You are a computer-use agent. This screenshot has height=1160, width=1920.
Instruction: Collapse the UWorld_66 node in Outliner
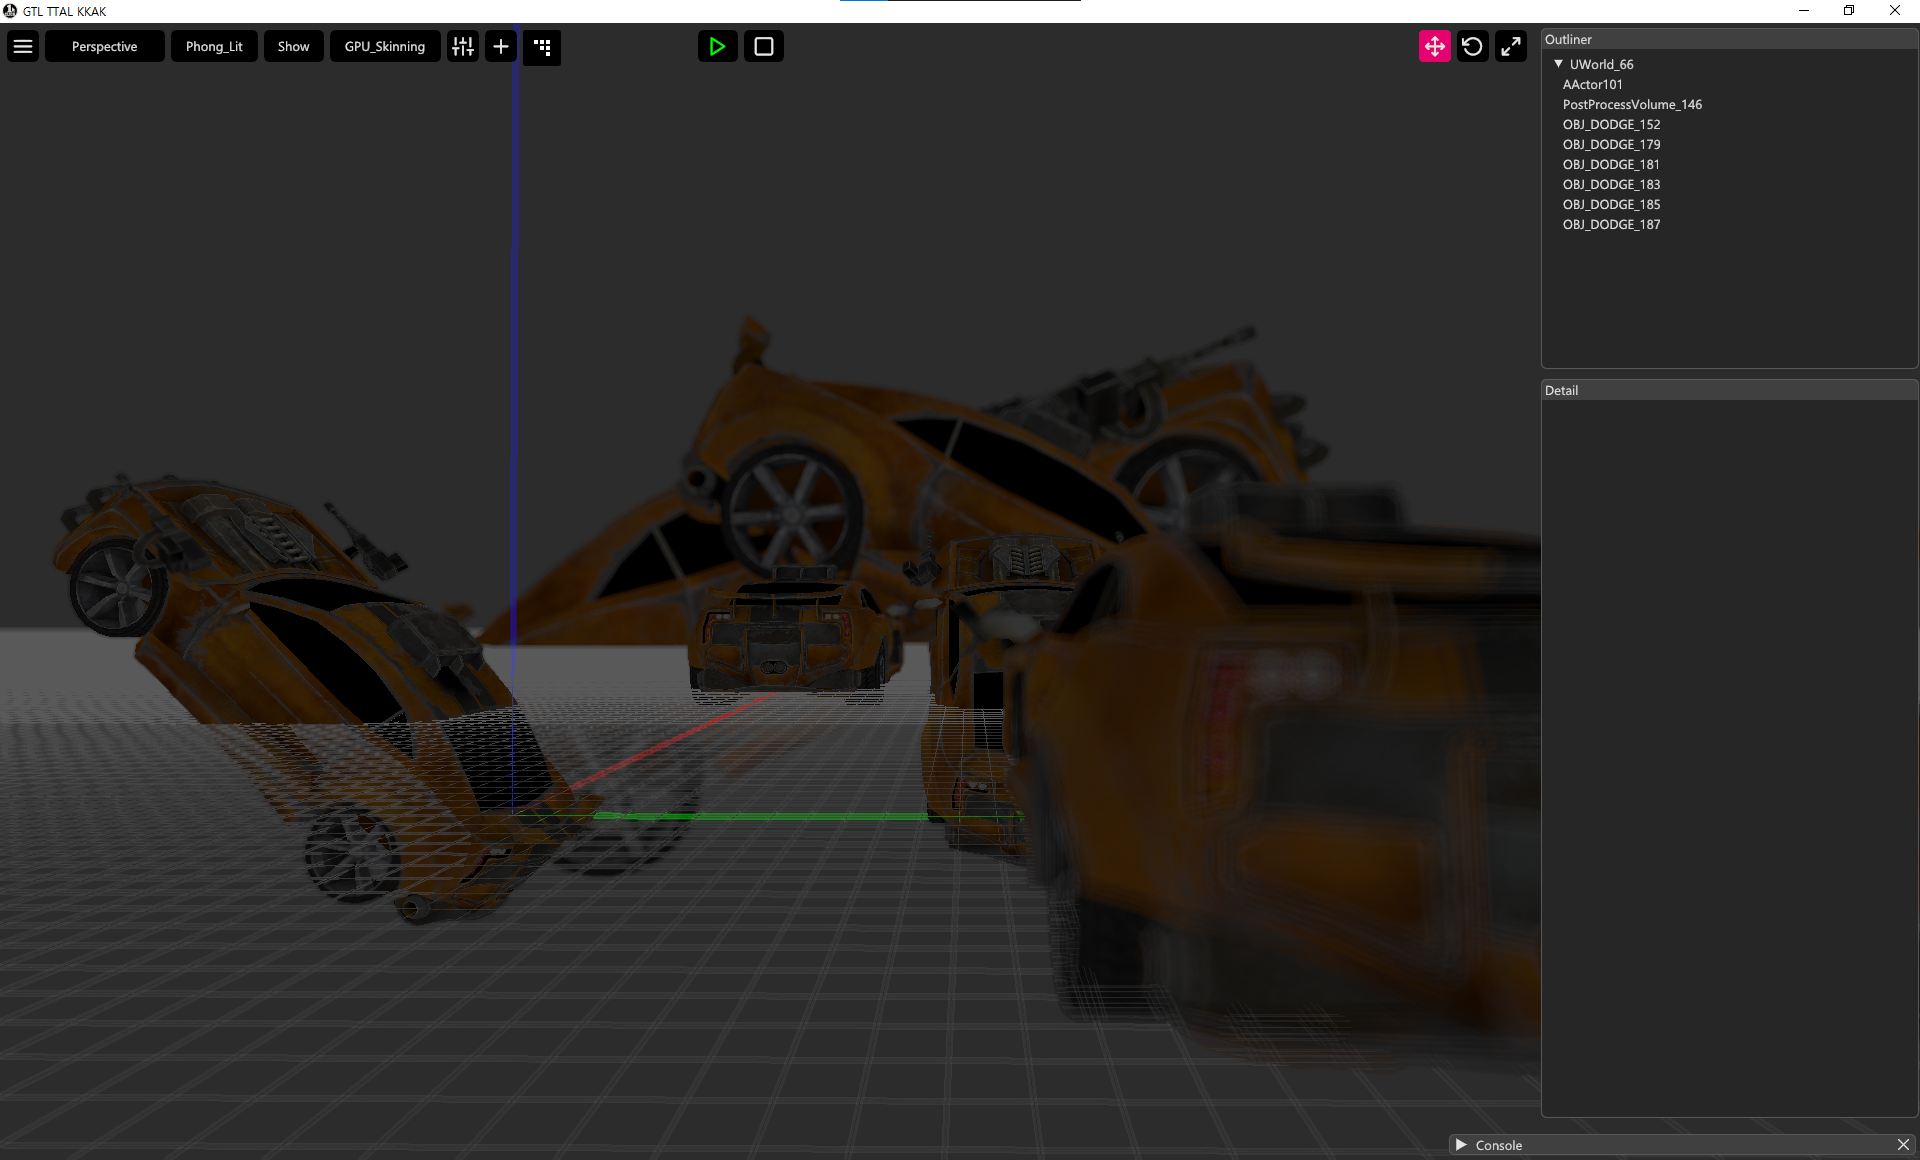[1558, 63]
